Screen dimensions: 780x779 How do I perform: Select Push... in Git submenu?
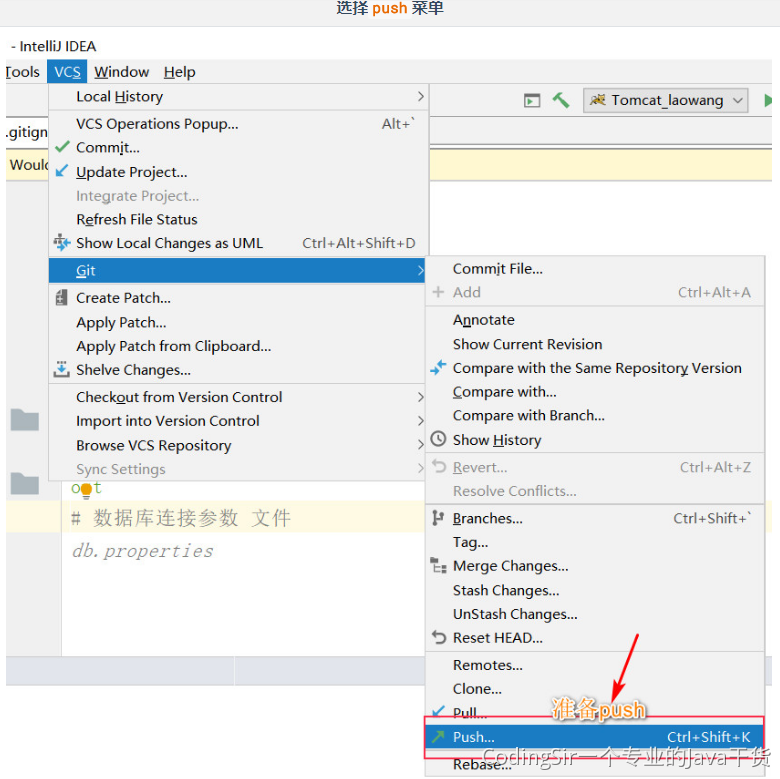[x=595, y=737]
